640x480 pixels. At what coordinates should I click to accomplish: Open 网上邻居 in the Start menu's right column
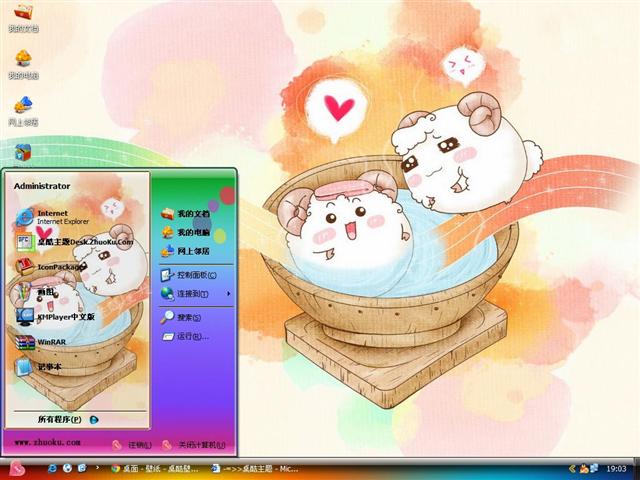point(185,251)
